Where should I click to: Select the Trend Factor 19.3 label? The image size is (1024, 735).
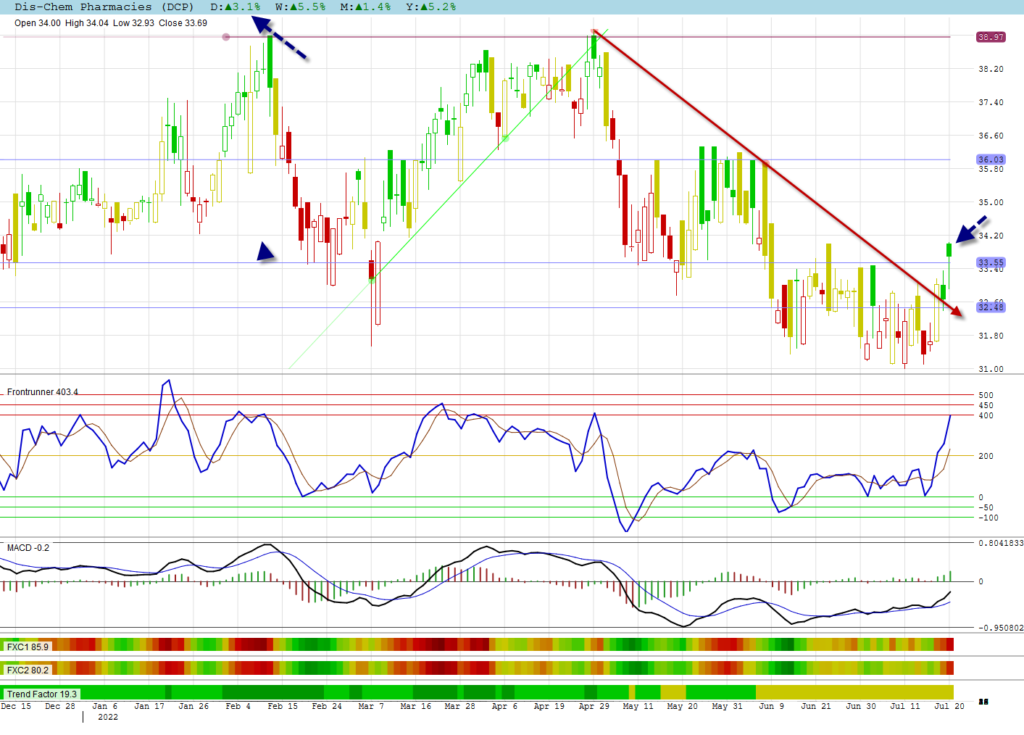(x=41, y=694)
